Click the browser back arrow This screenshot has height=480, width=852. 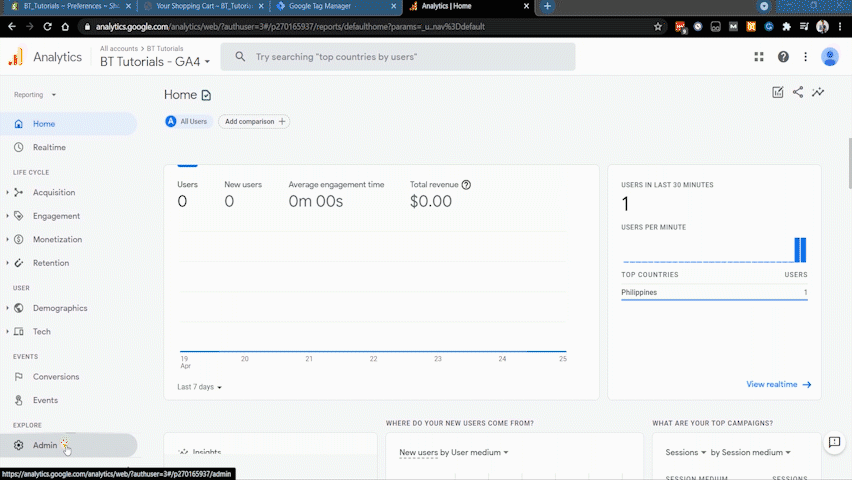pos(12,27)
